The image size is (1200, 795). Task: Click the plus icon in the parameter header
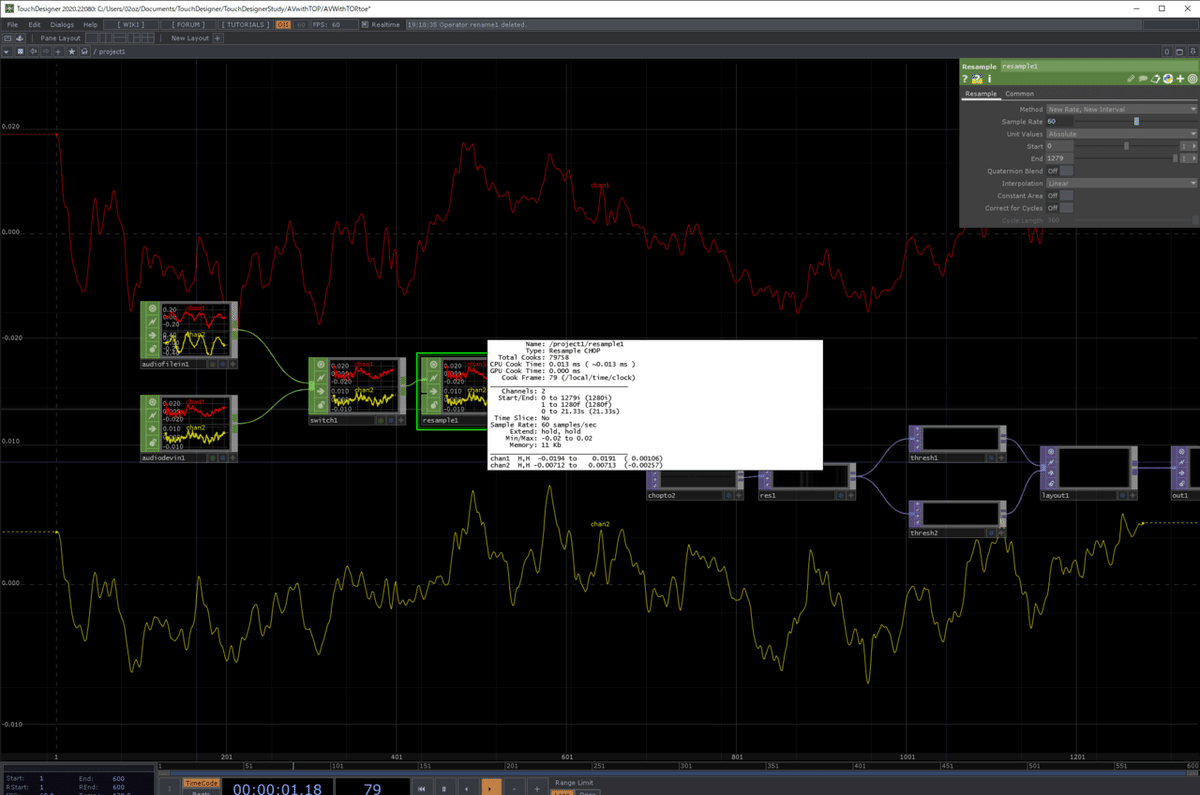point(1180,78)
